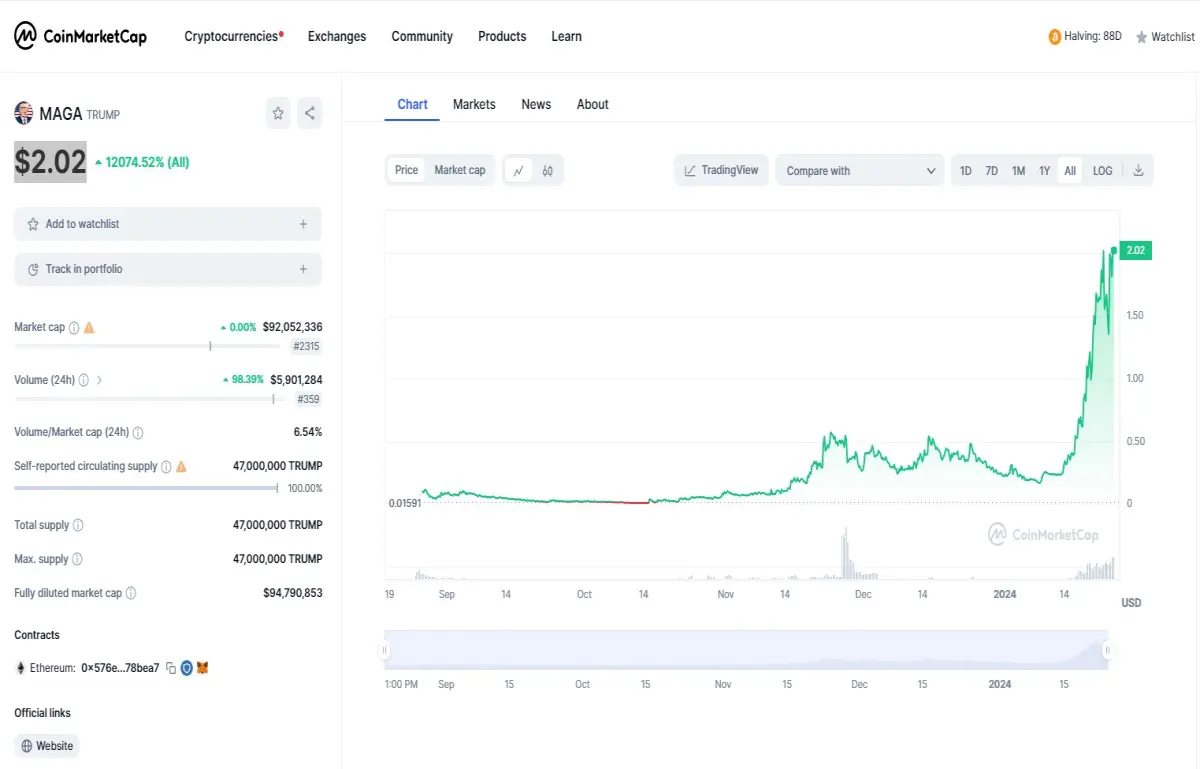
Task: Open the Compare with dropdown
Action: [860, 171]
